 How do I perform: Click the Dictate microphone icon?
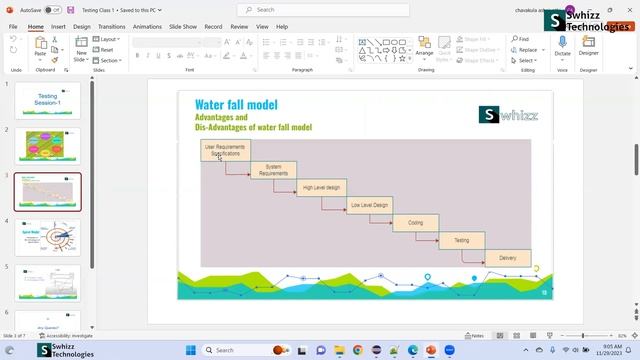point(562,42)
